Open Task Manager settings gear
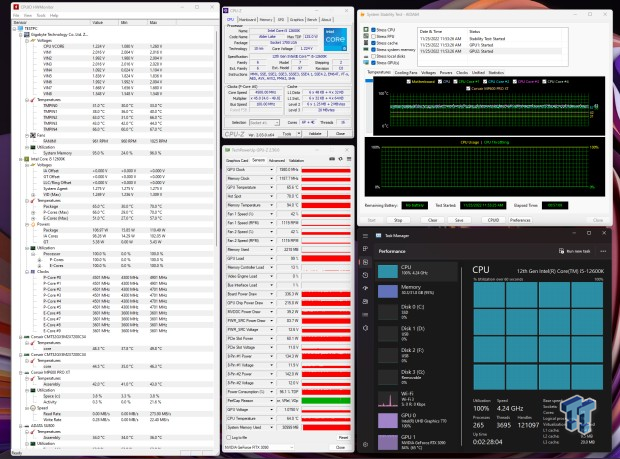The height and width of the screenshot is (459, 620). click(365, 444)
